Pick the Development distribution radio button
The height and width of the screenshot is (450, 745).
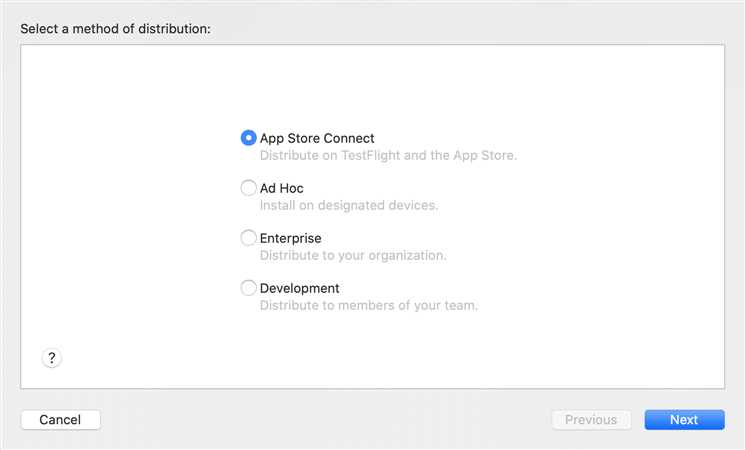248,288
